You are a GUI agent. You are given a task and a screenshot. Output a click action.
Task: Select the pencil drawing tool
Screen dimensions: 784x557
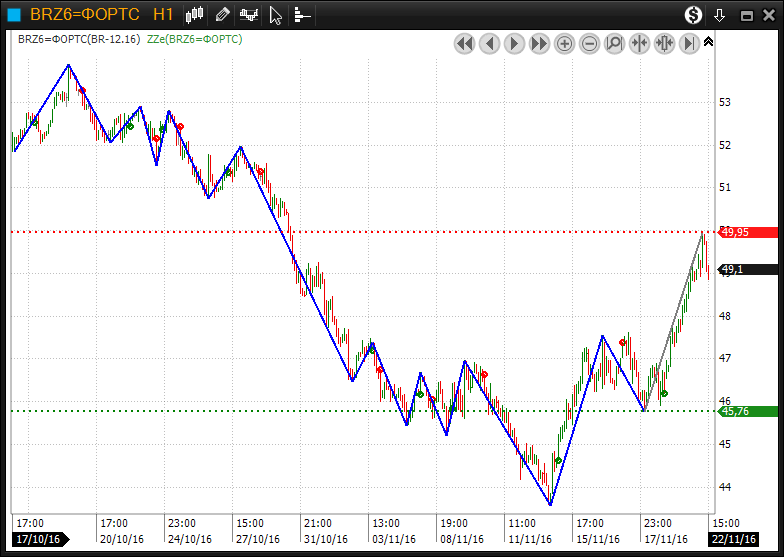coord(222,14)
